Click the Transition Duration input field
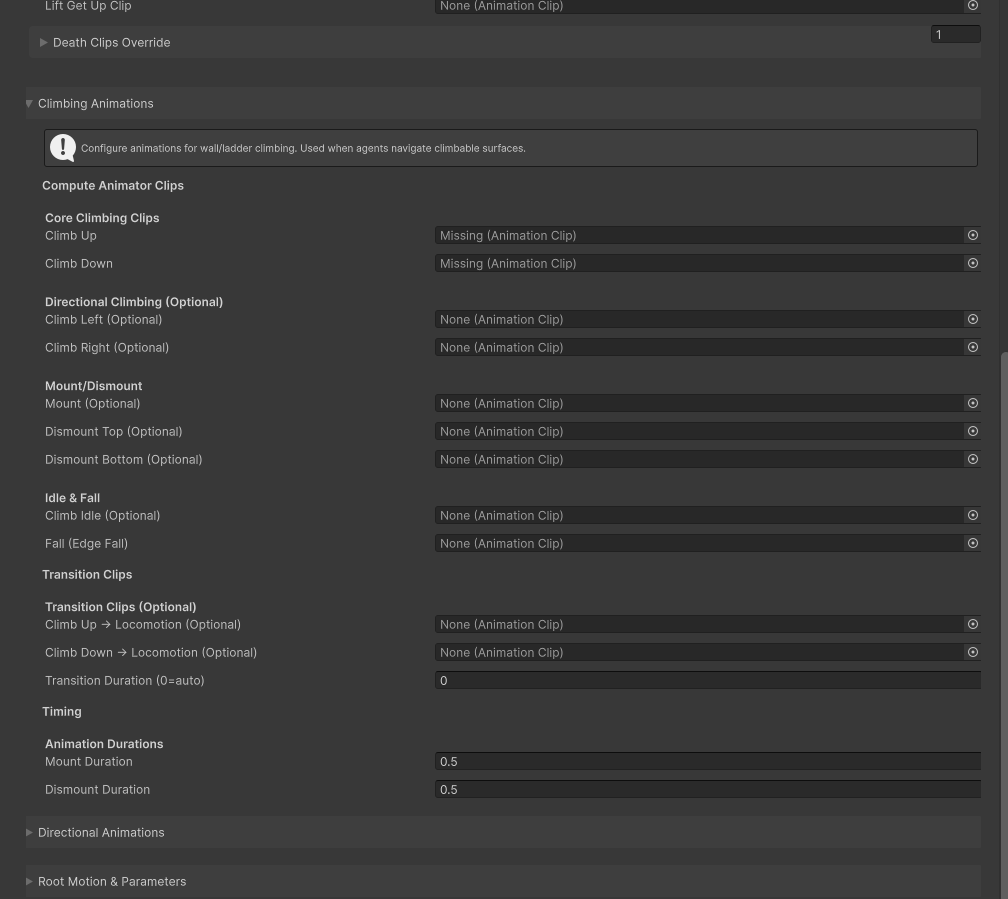Image resolution: width=1008 pixels, height=899 pixels. click(706, 680)
